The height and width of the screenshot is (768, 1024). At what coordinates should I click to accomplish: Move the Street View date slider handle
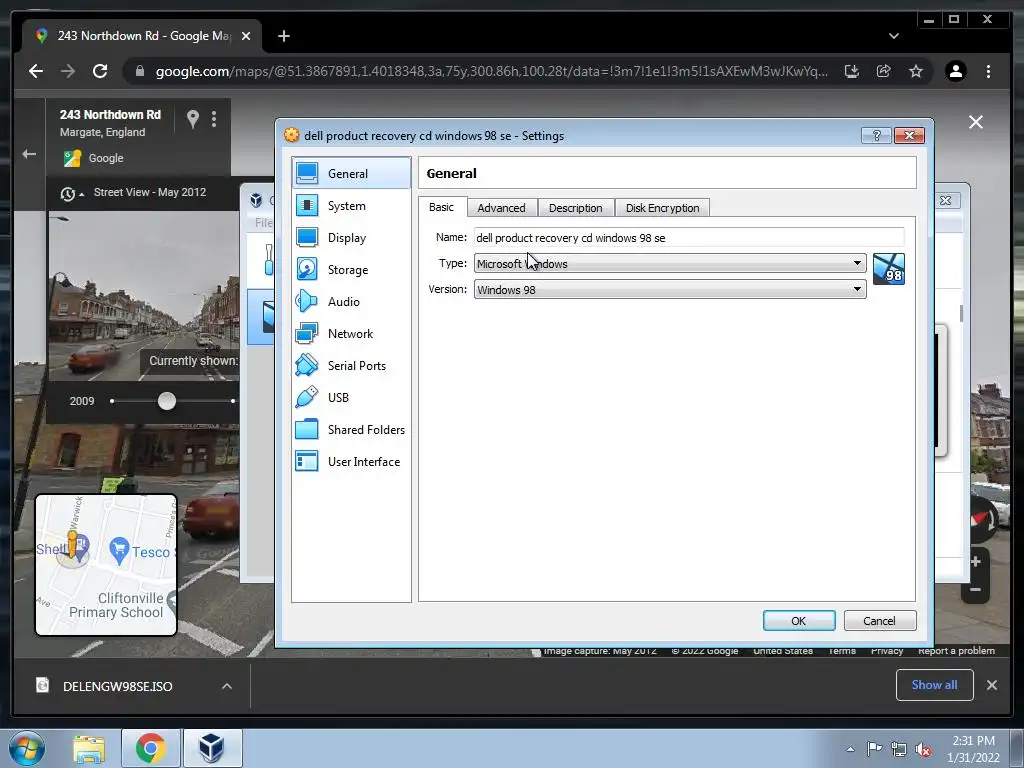coord(167,401)
